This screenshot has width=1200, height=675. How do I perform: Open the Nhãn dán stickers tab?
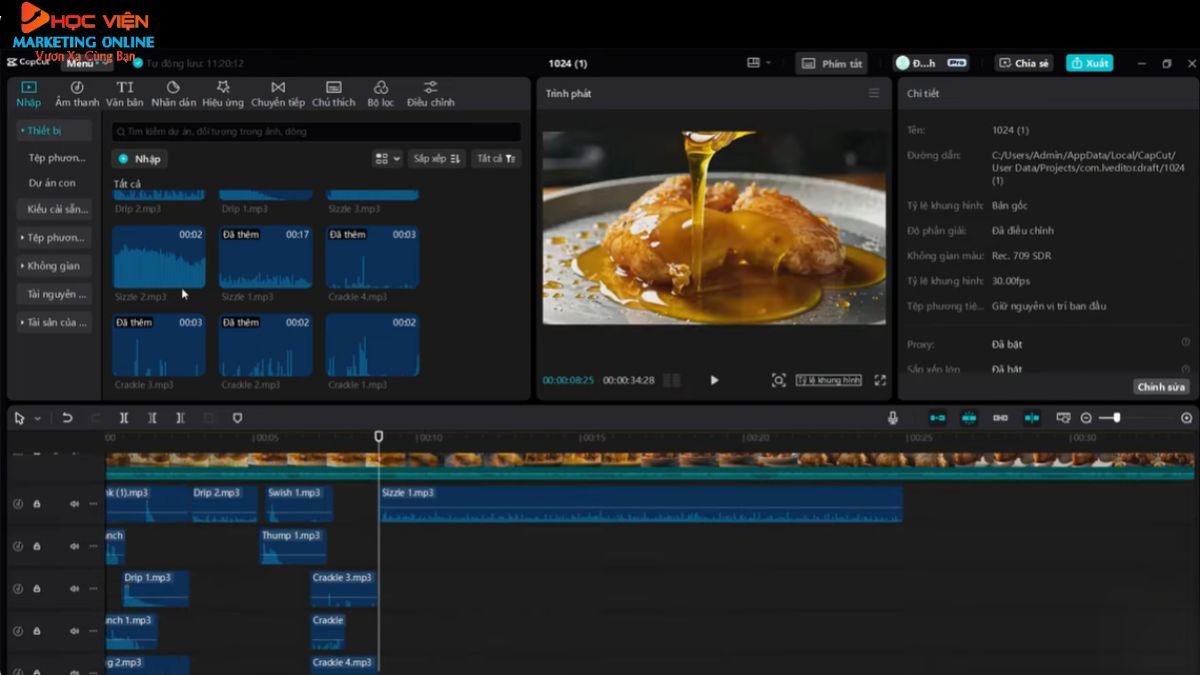[x=173, y=94]
